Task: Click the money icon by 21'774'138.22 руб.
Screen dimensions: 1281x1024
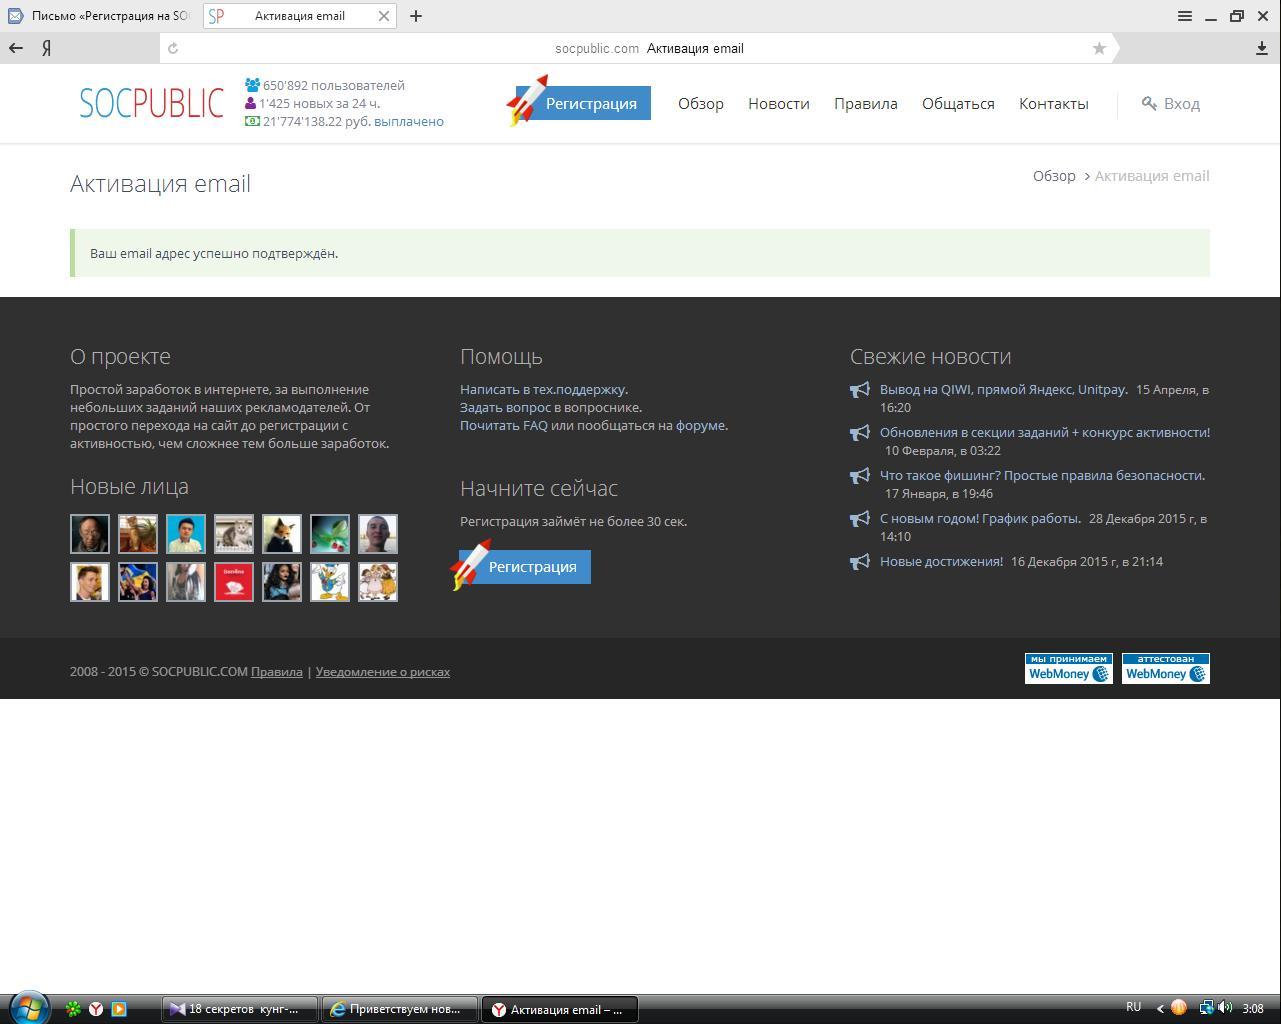Action: [252, 121]
